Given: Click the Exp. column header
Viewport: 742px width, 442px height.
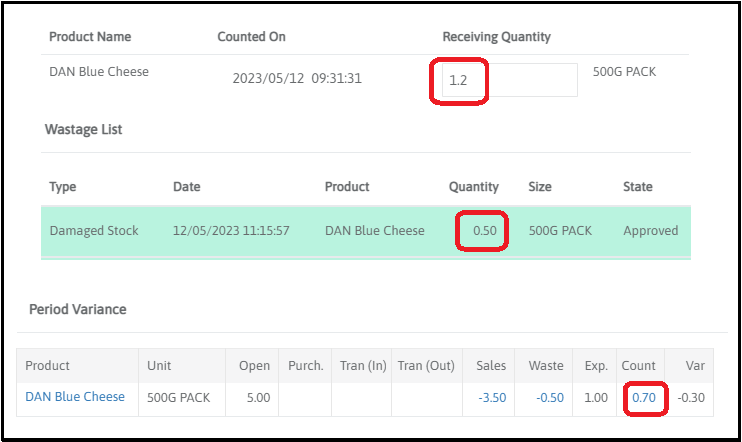Looking at the screenshot, I should (596, 366).
